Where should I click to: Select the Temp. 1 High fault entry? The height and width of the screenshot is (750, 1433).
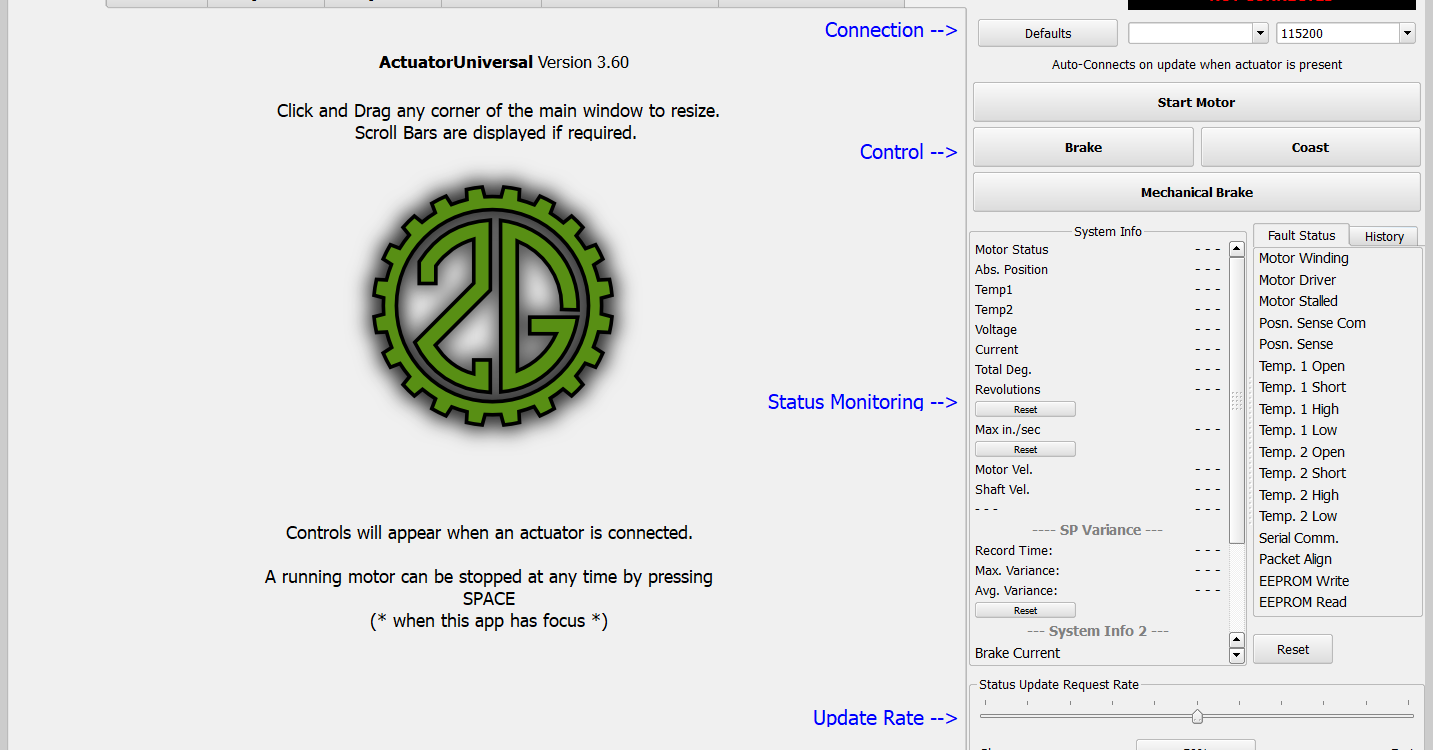coord(1298,409)
